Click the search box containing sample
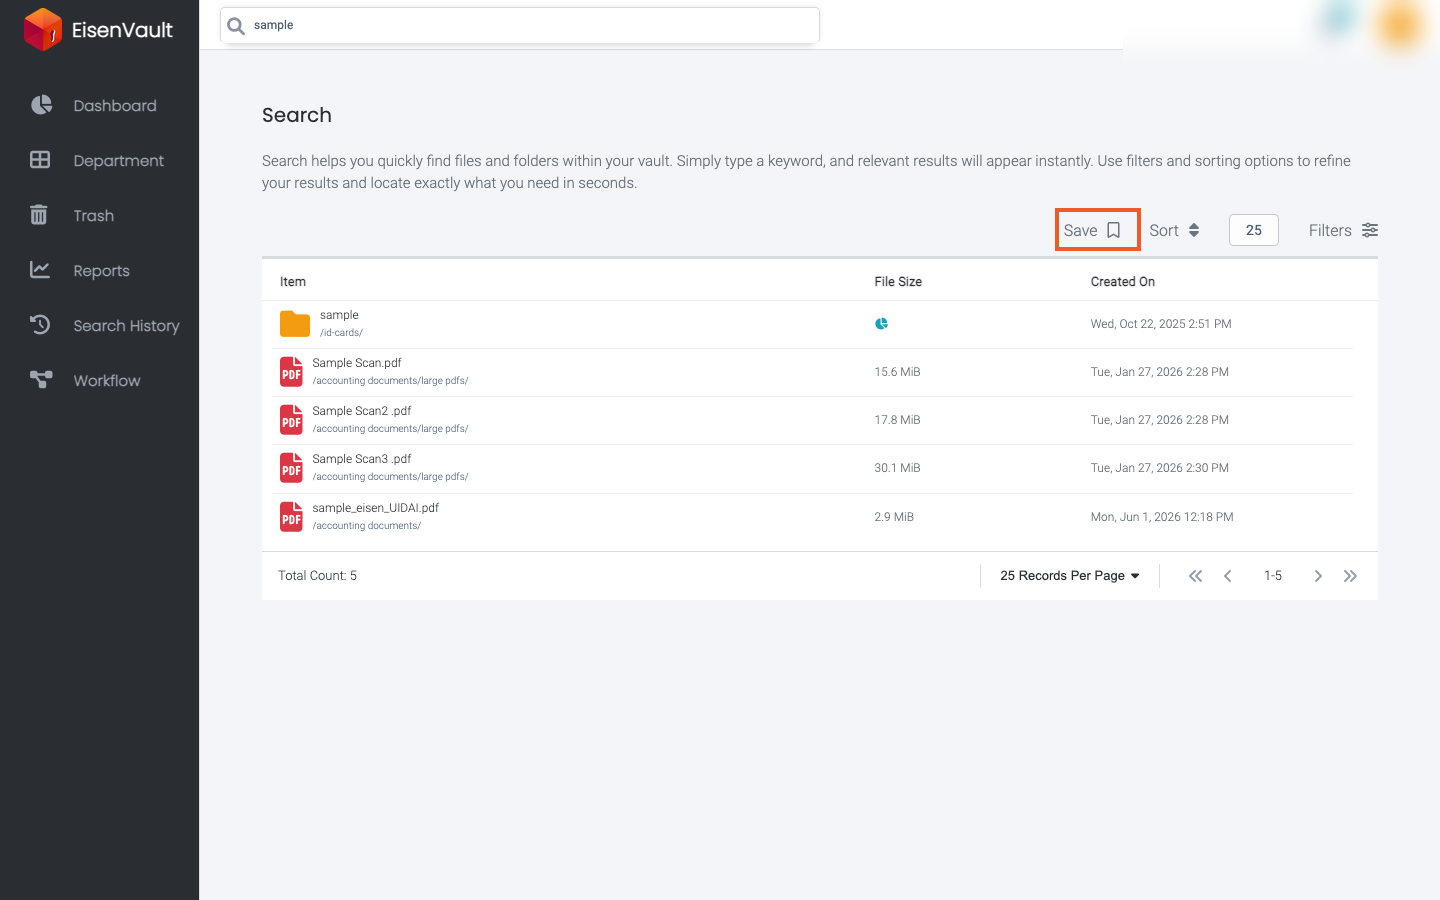Image resolution: width=1440 pixels, height=900 pixels. coord(520,25)
